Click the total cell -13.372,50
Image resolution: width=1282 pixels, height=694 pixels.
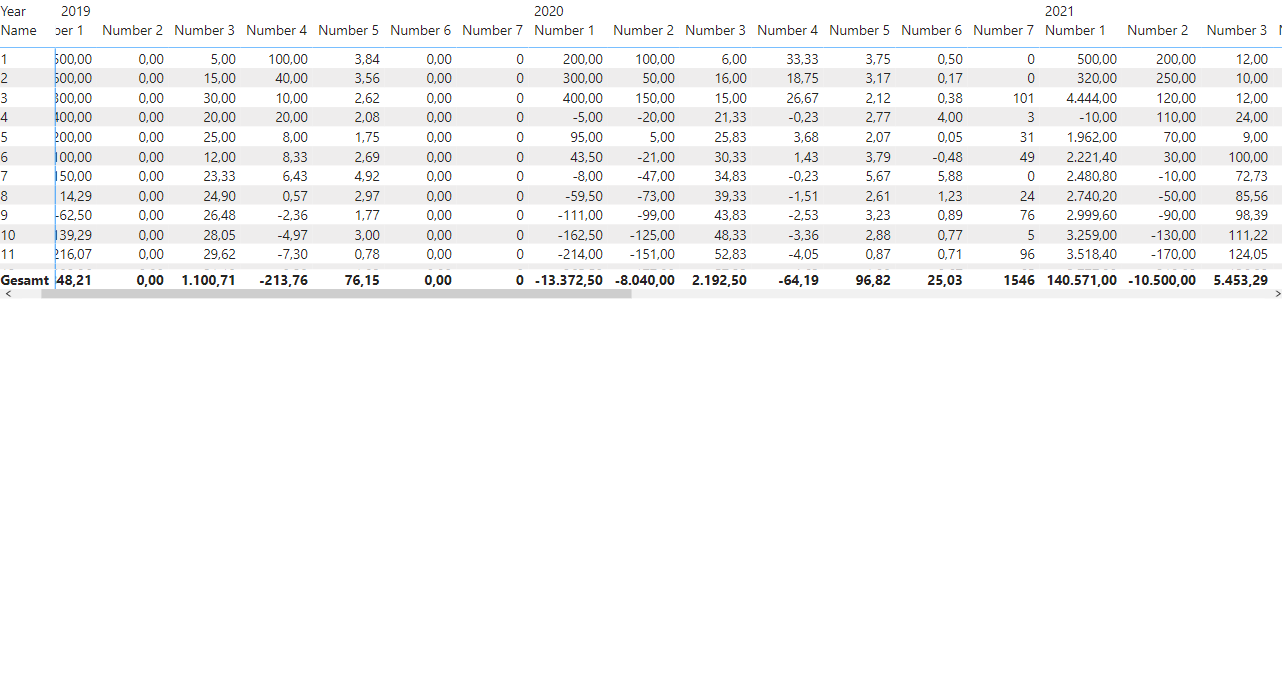(x=569, y=280)
